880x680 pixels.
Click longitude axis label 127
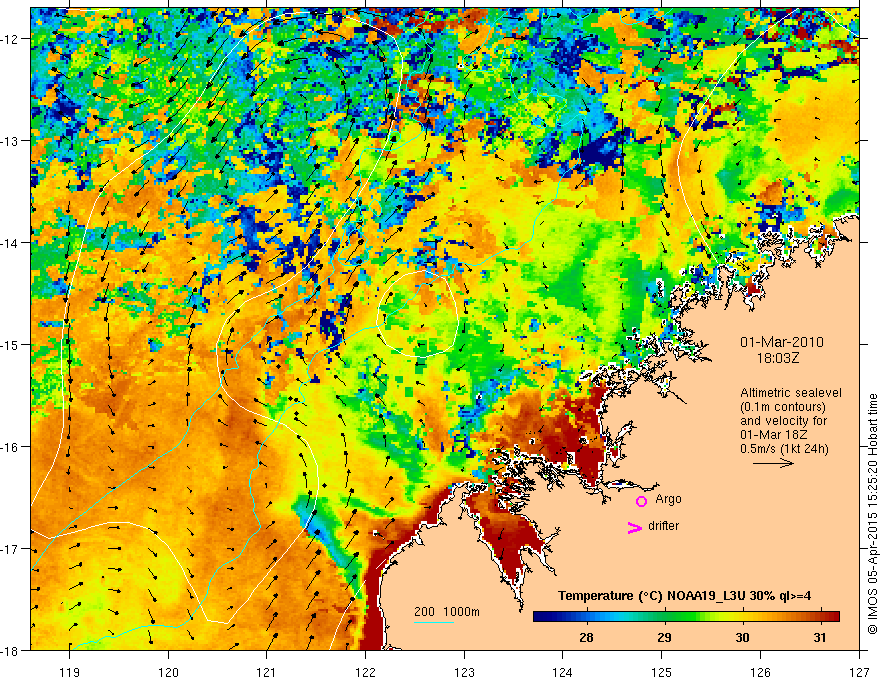(x=859, y=672)
